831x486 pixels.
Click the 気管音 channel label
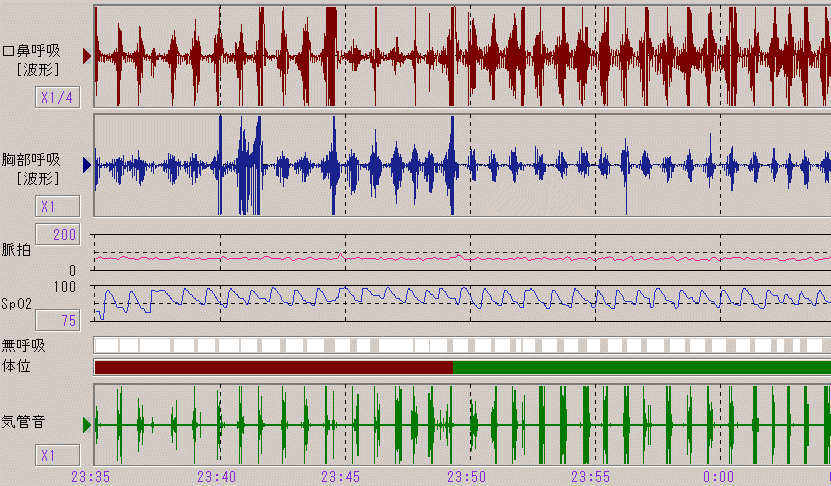(x=23, y=422)
